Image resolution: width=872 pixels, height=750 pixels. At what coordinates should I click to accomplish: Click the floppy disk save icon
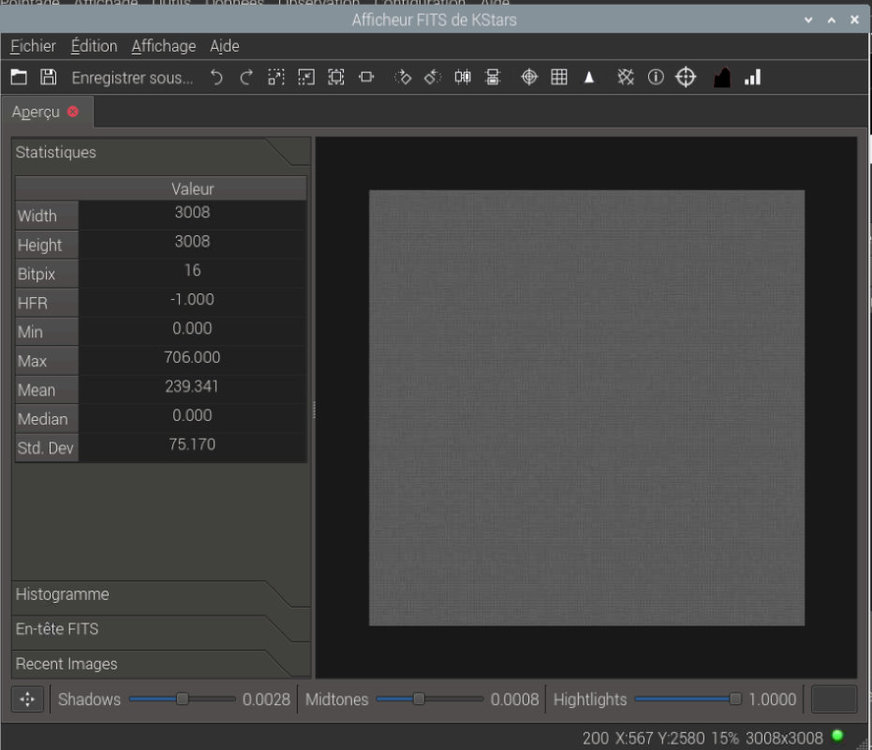(x=48, y=77)
